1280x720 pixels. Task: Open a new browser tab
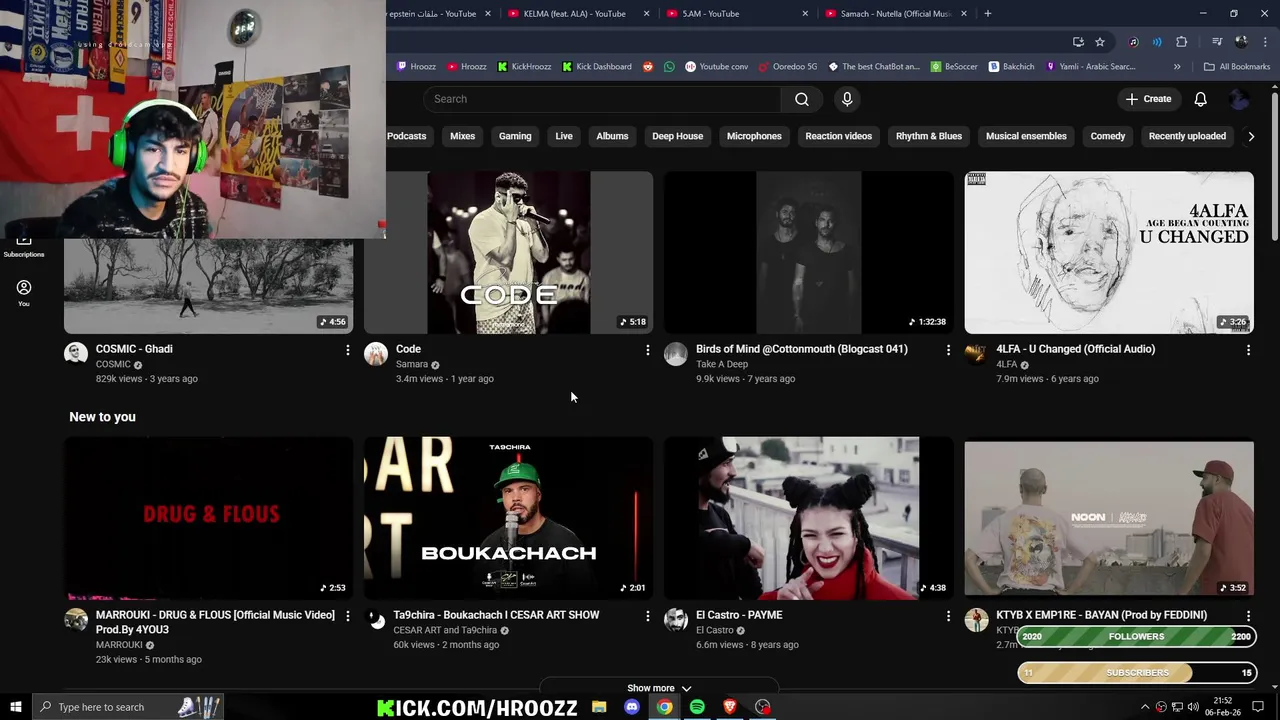[988, 14]
